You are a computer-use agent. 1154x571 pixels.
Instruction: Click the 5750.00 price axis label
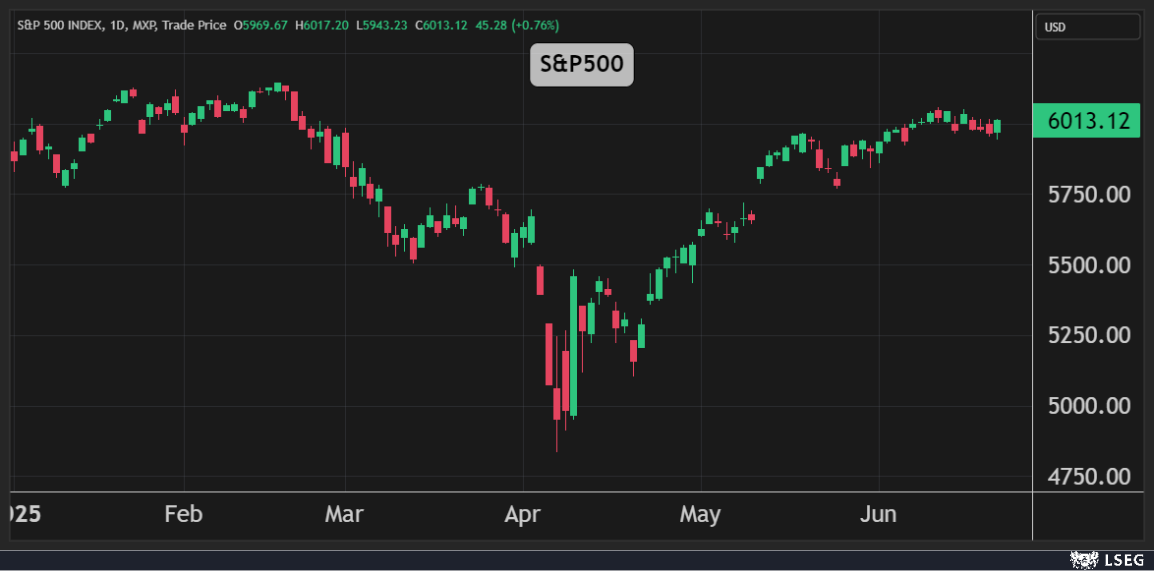[1088, 194]
